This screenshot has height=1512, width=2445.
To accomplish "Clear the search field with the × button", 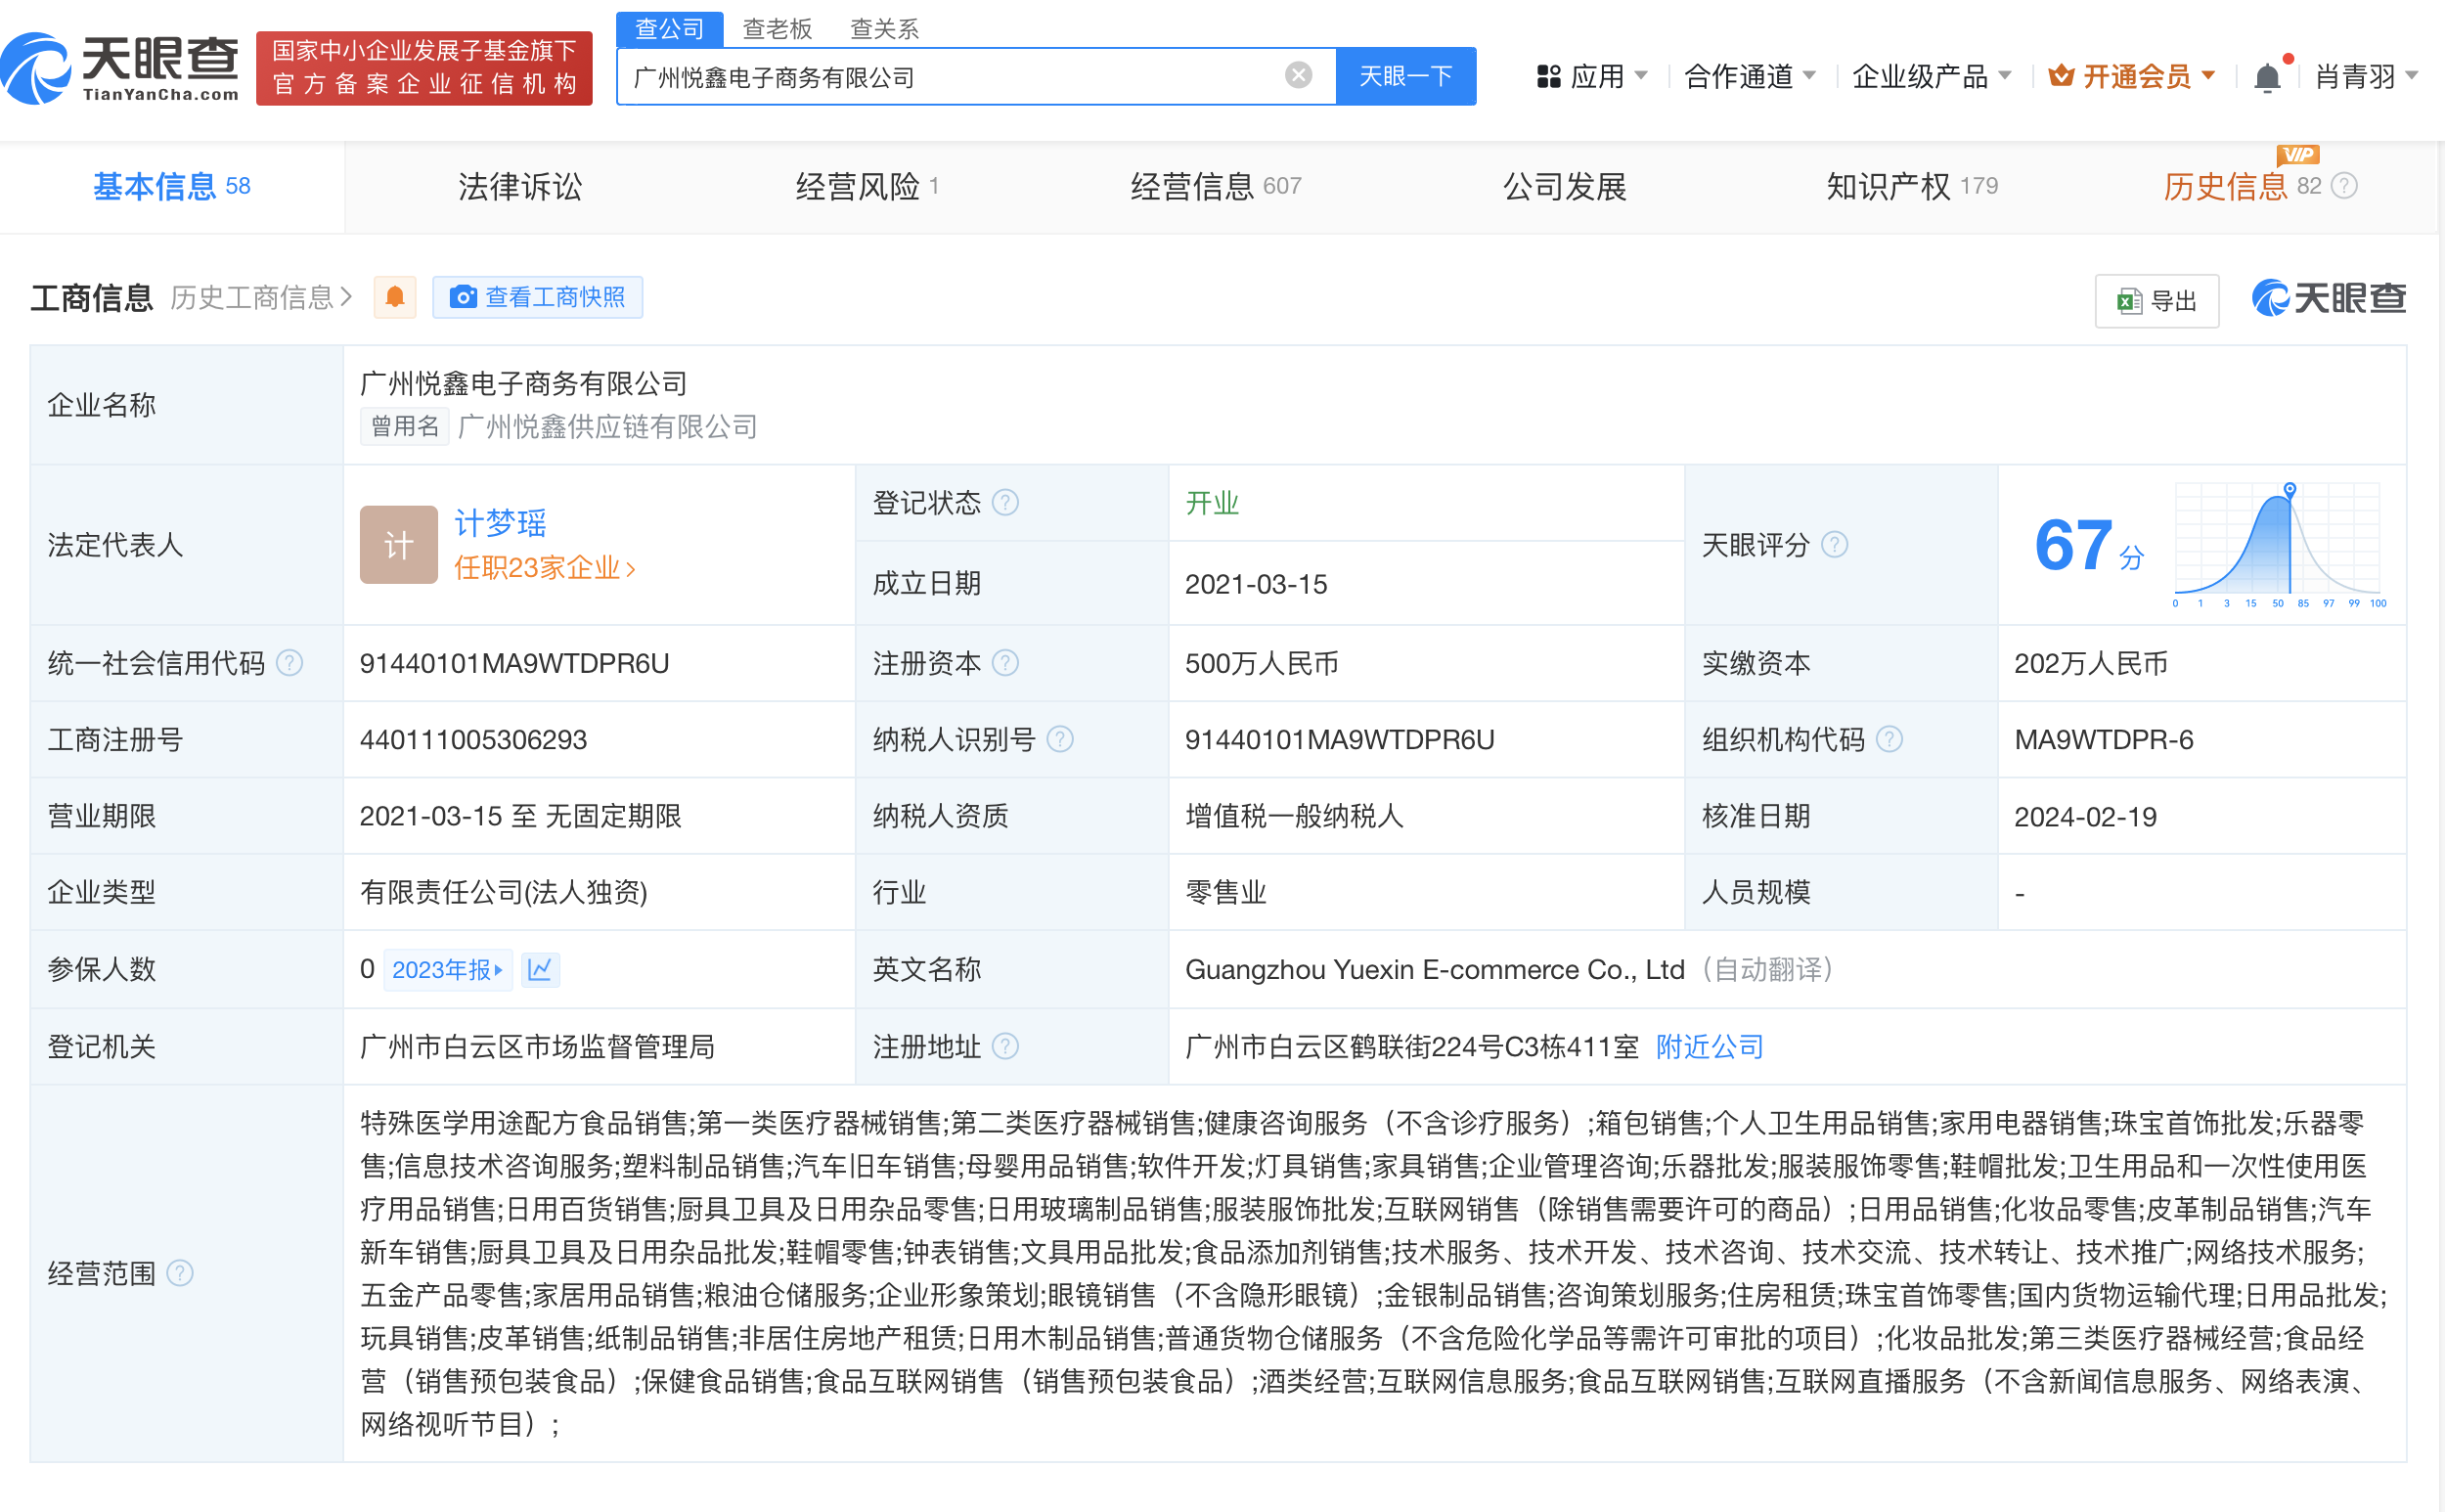I will 1297,74.
